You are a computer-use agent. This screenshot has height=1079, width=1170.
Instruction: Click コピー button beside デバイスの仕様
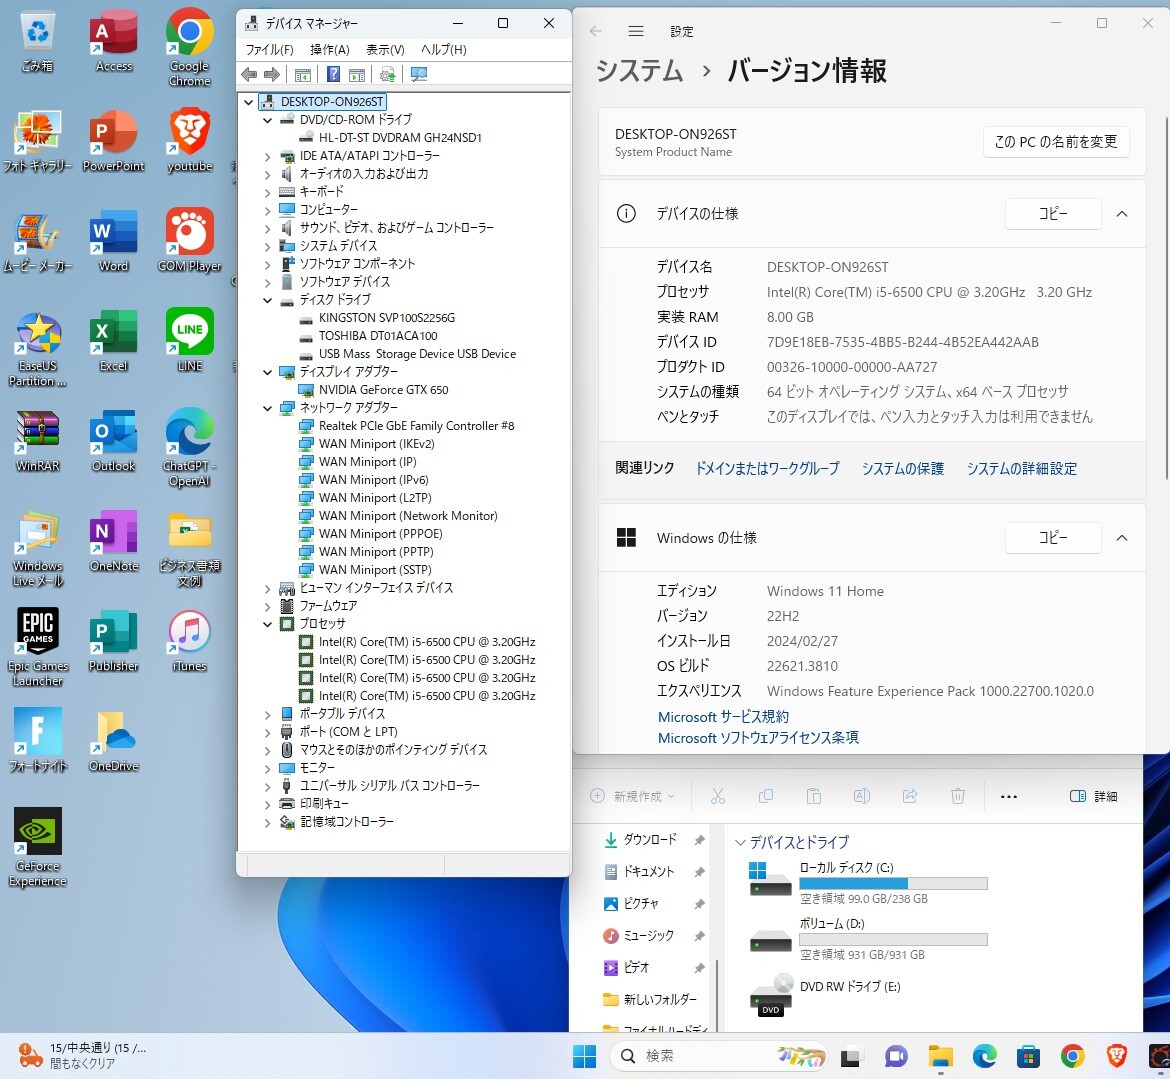[1053, 214]
